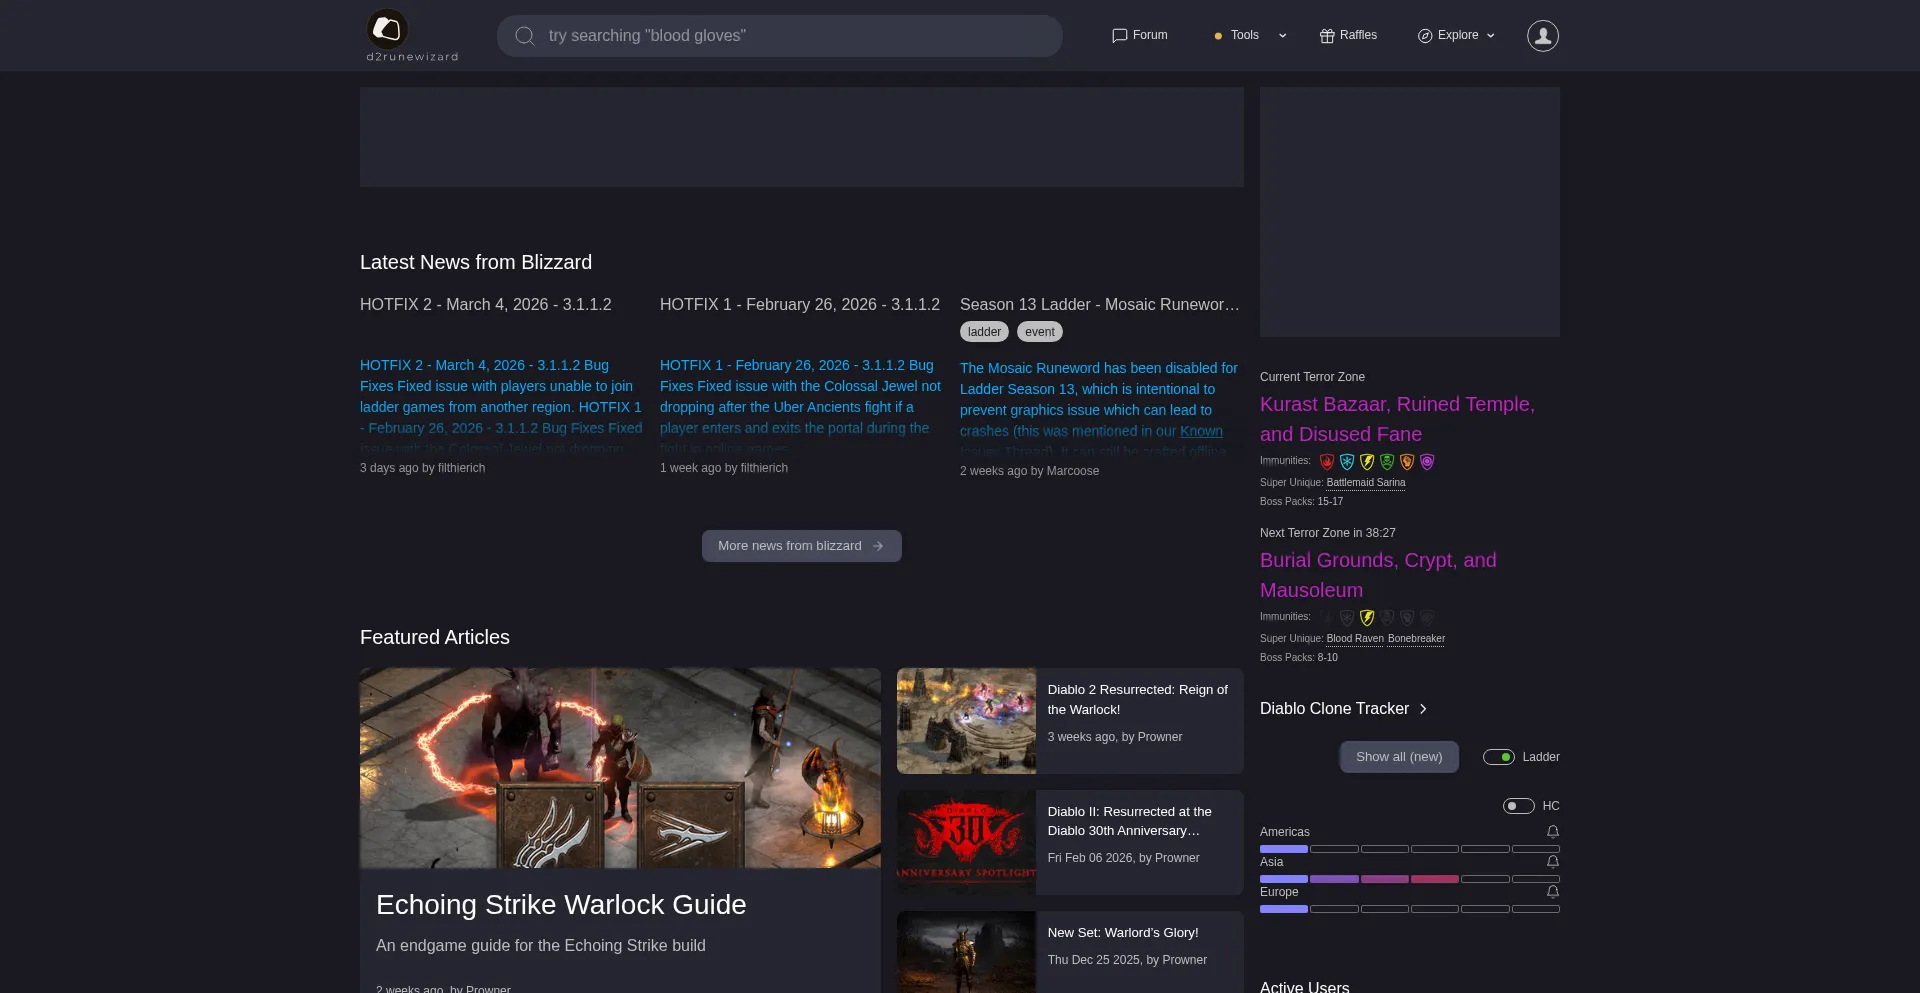Screen dimensions: 1920x993
Task: Click the Forum speech bubble icon
Action: [x=1119, y=36]
